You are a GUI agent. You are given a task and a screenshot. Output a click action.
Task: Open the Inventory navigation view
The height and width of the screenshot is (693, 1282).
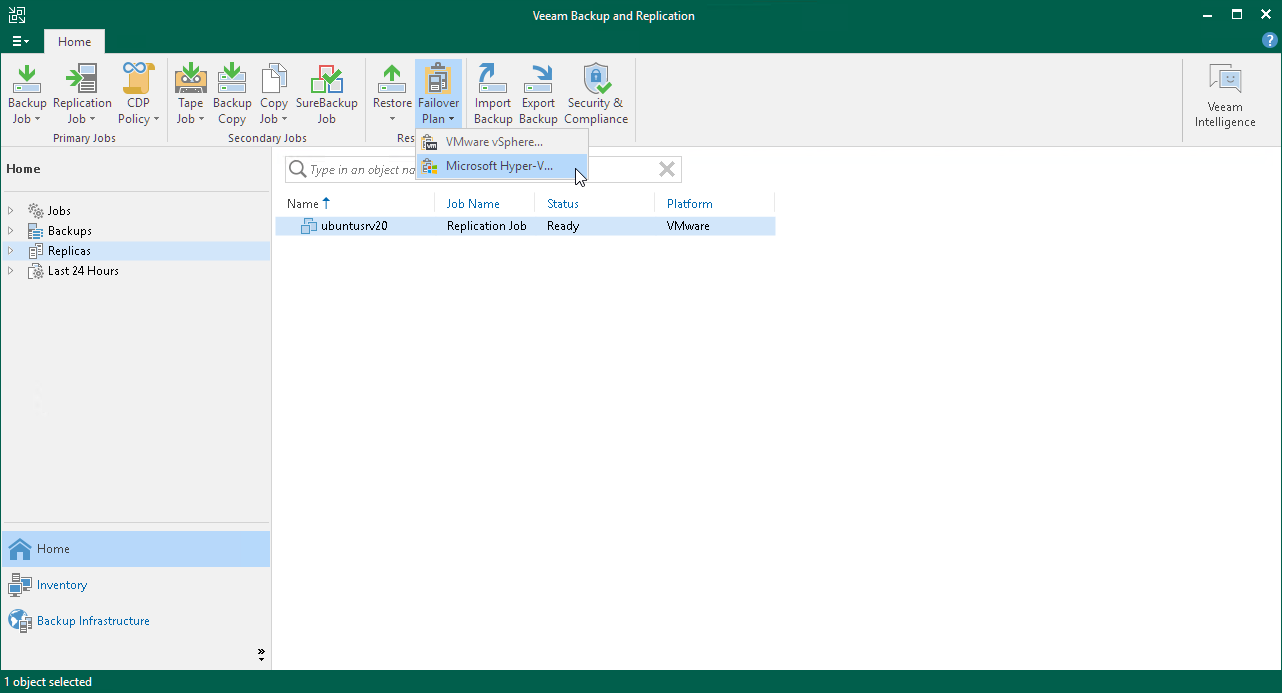135,585
